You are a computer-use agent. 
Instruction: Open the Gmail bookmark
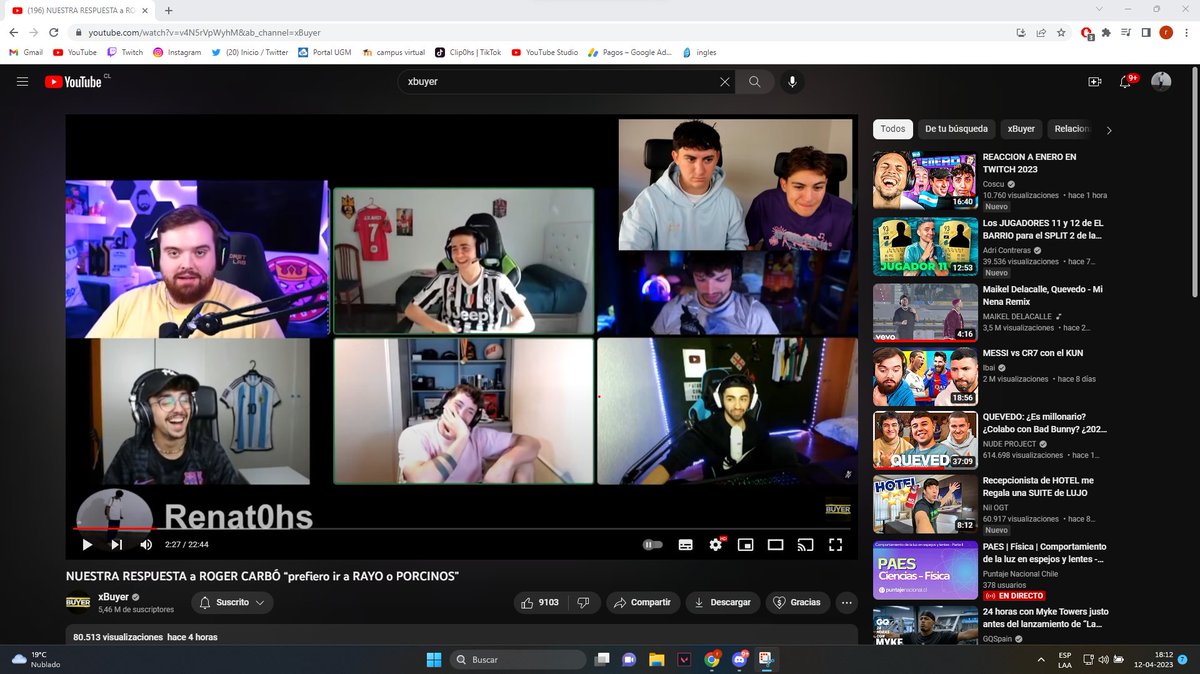(25, 52)
